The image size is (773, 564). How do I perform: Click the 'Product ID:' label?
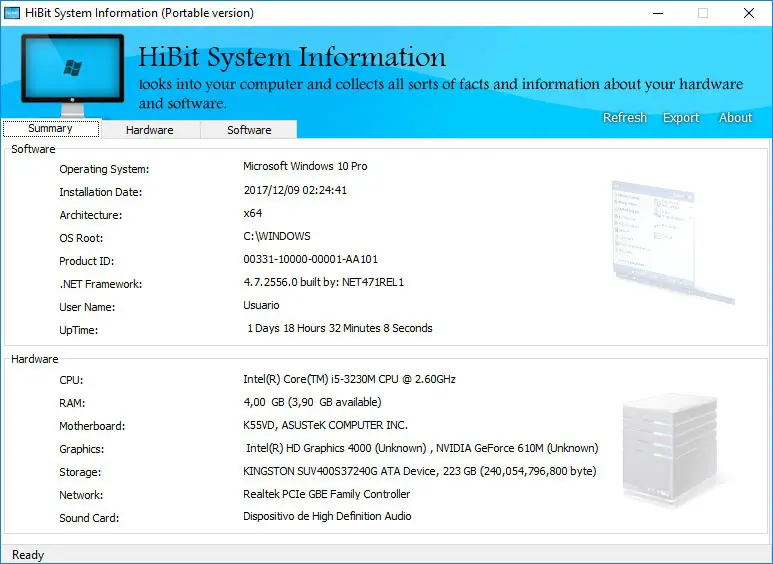tap(87, 261)
